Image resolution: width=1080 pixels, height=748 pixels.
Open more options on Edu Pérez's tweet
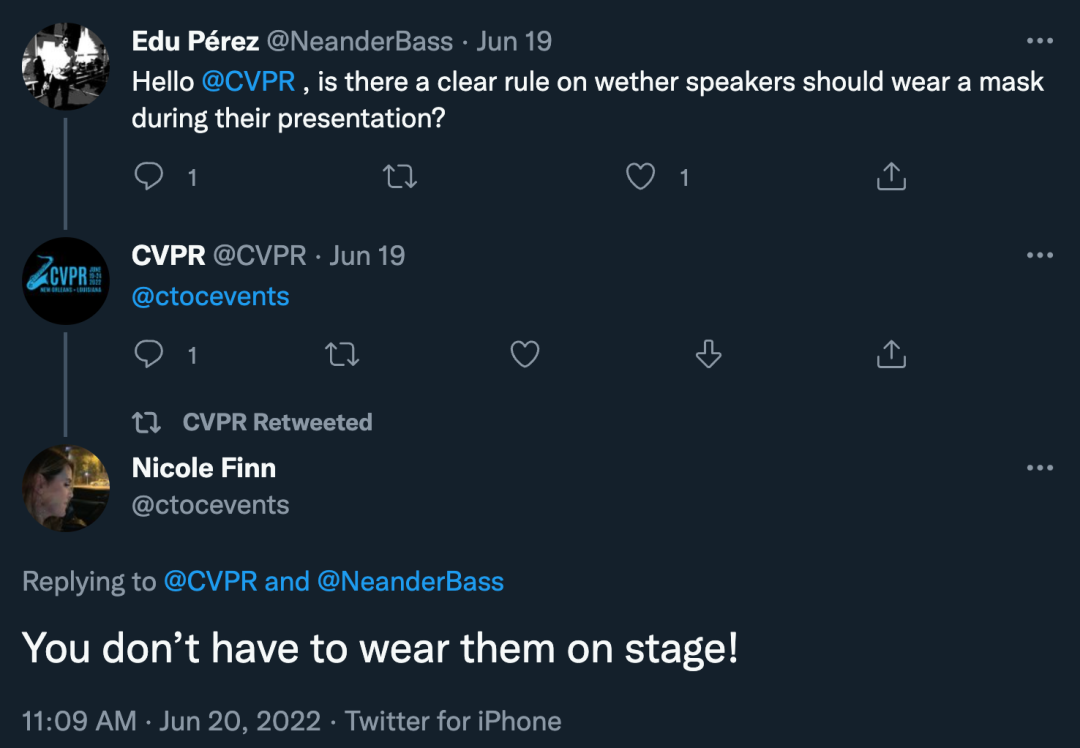click(1040, 42)
